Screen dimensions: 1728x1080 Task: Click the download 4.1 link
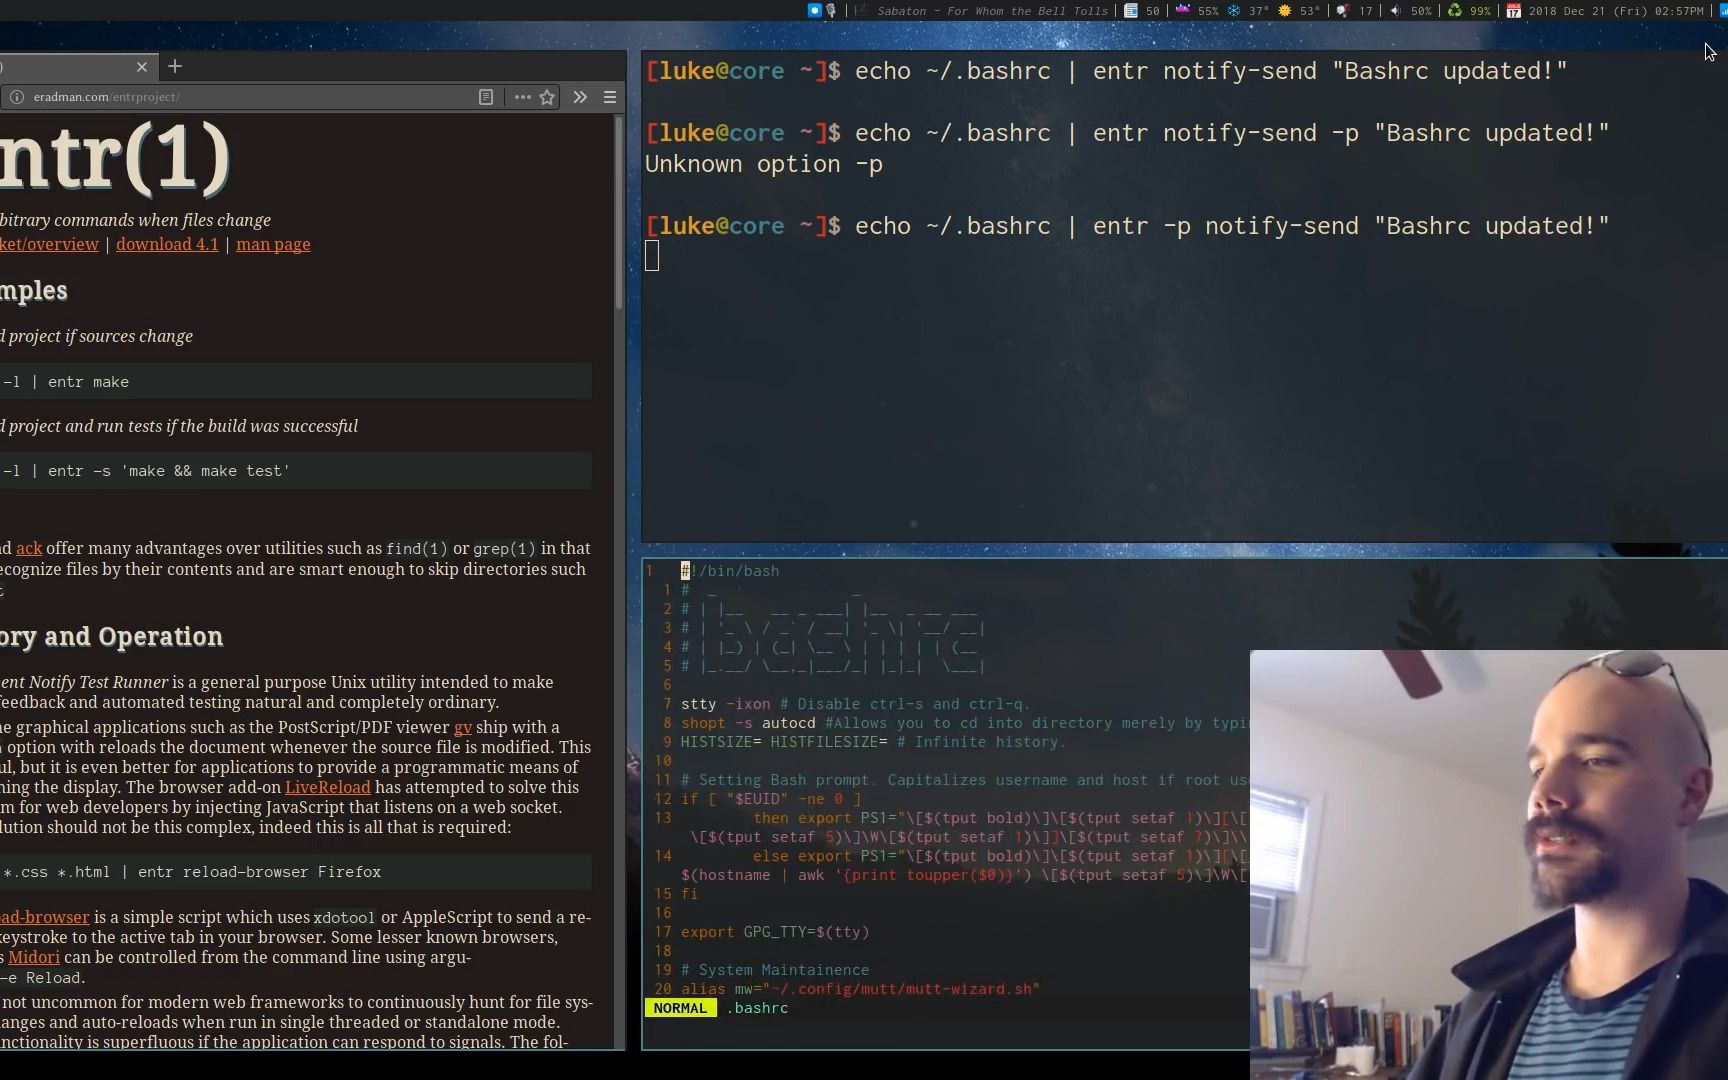(x=167, y=244)
